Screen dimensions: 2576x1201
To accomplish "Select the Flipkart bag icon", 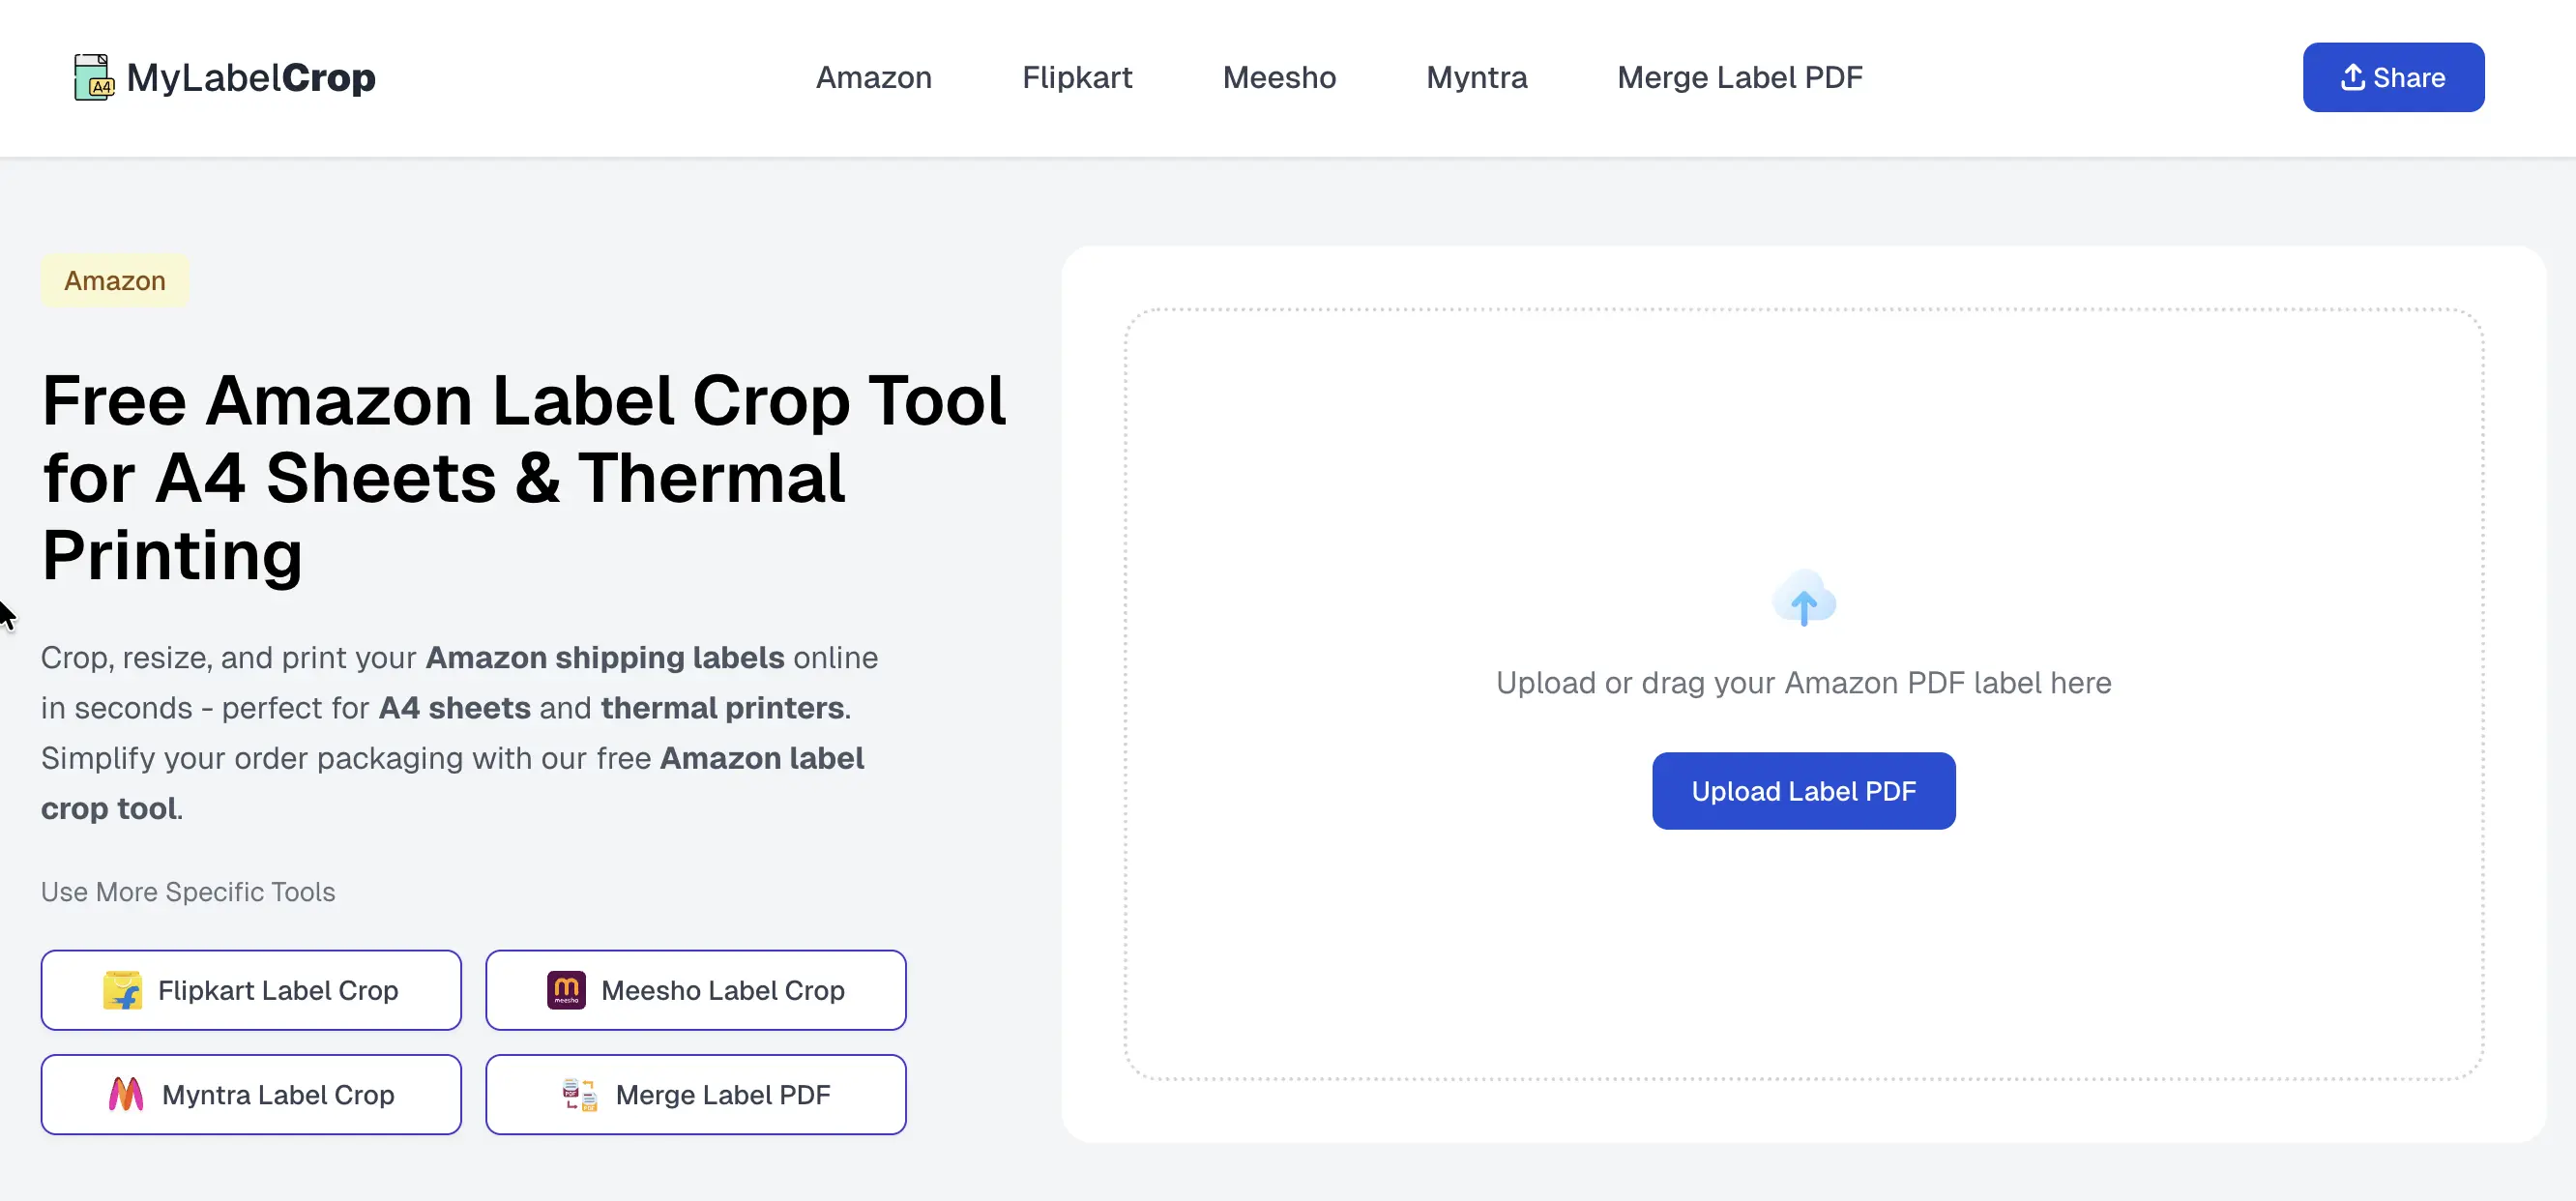I will pos(124,990).
